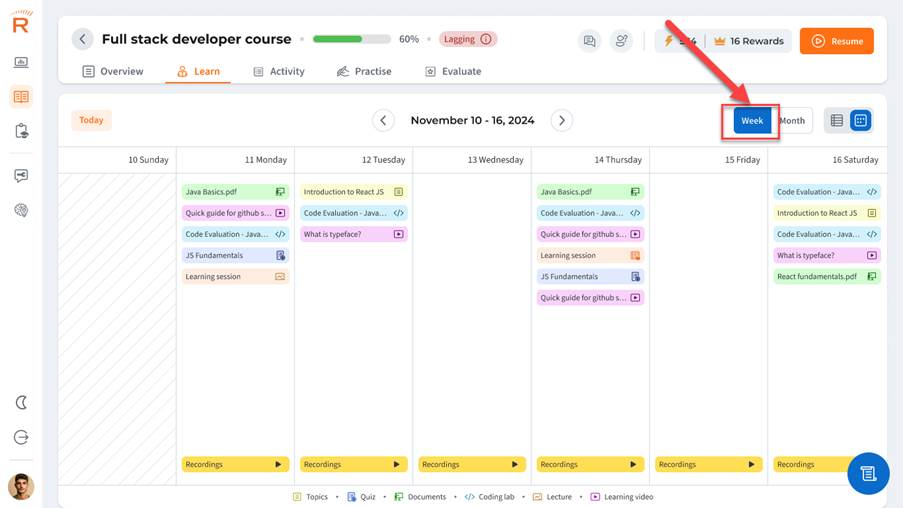This screenshot has height=508, width=903.
Task: Click the courses book icon in sidebar
Action: [21, 97]
